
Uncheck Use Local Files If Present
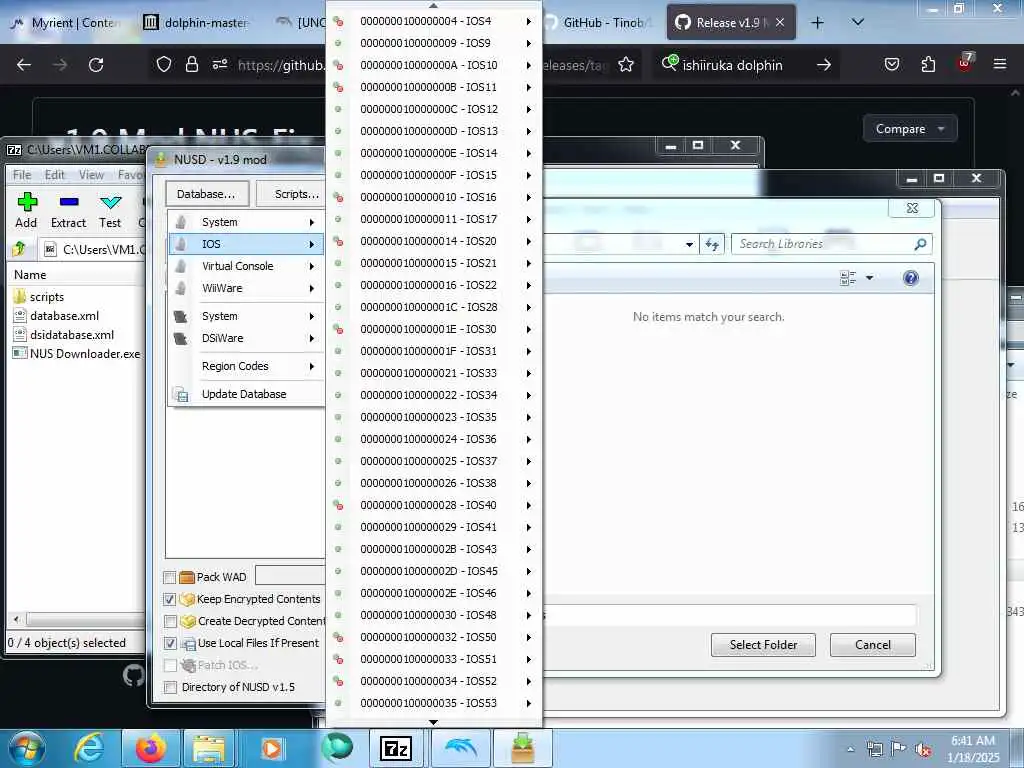tap(170, 643)
